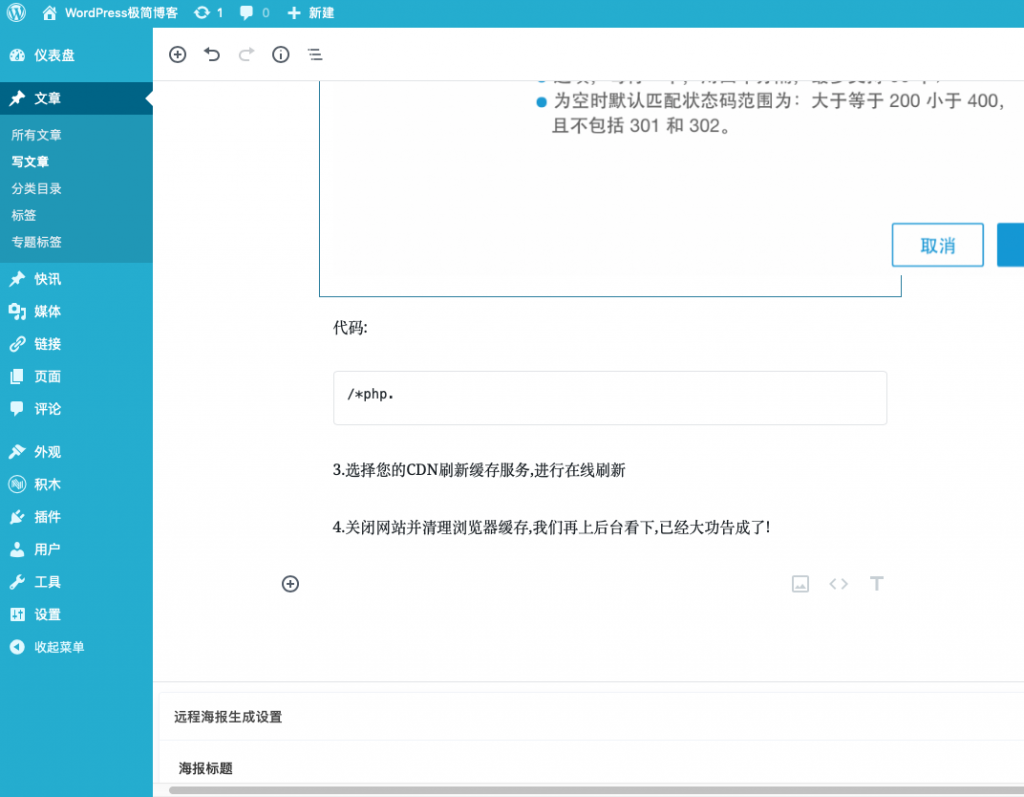Open the updates indicator showing 1
Viewport: 1024px width, 797px height.
(x=209, y=12)
